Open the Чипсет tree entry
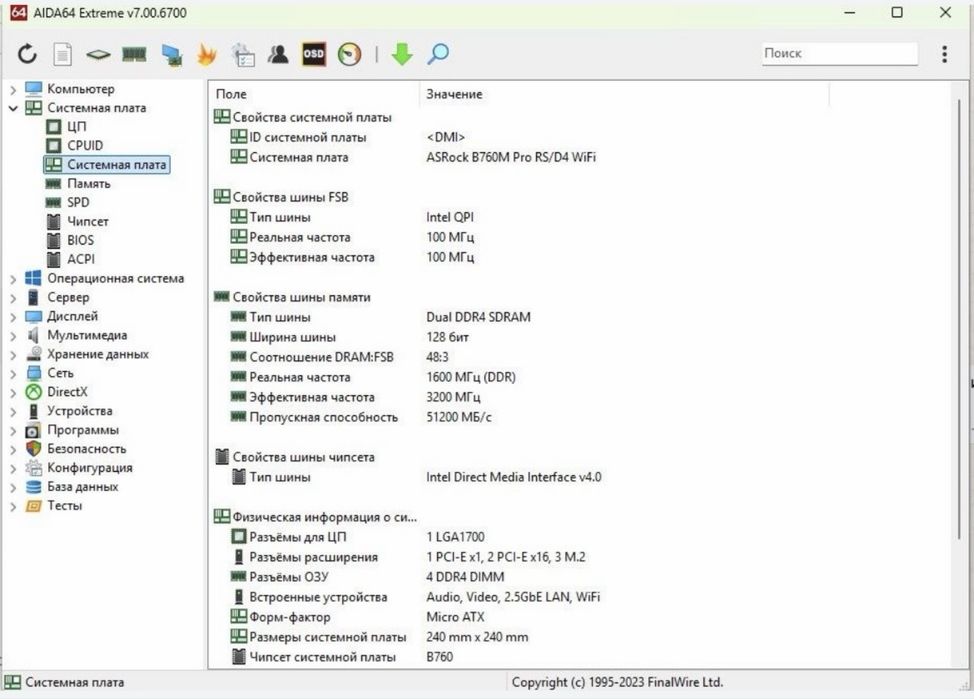This screenshot has height=699, width=974. [88, 221]
